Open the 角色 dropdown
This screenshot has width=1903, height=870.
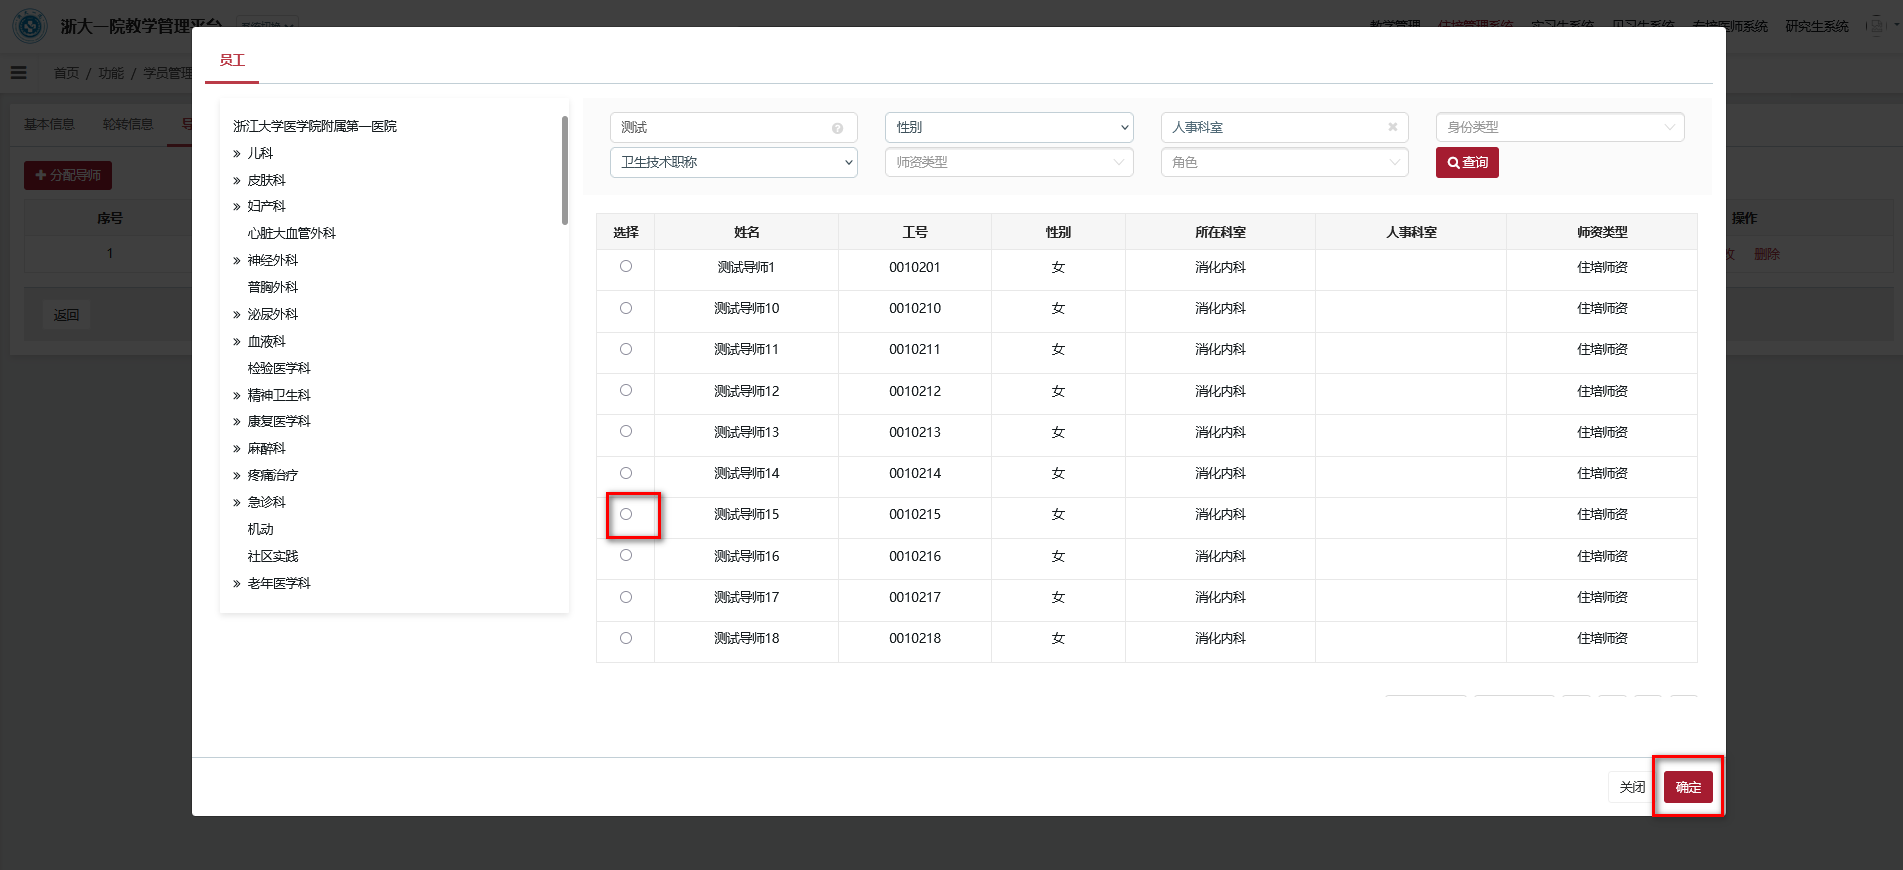click(x=1285, y=162)
